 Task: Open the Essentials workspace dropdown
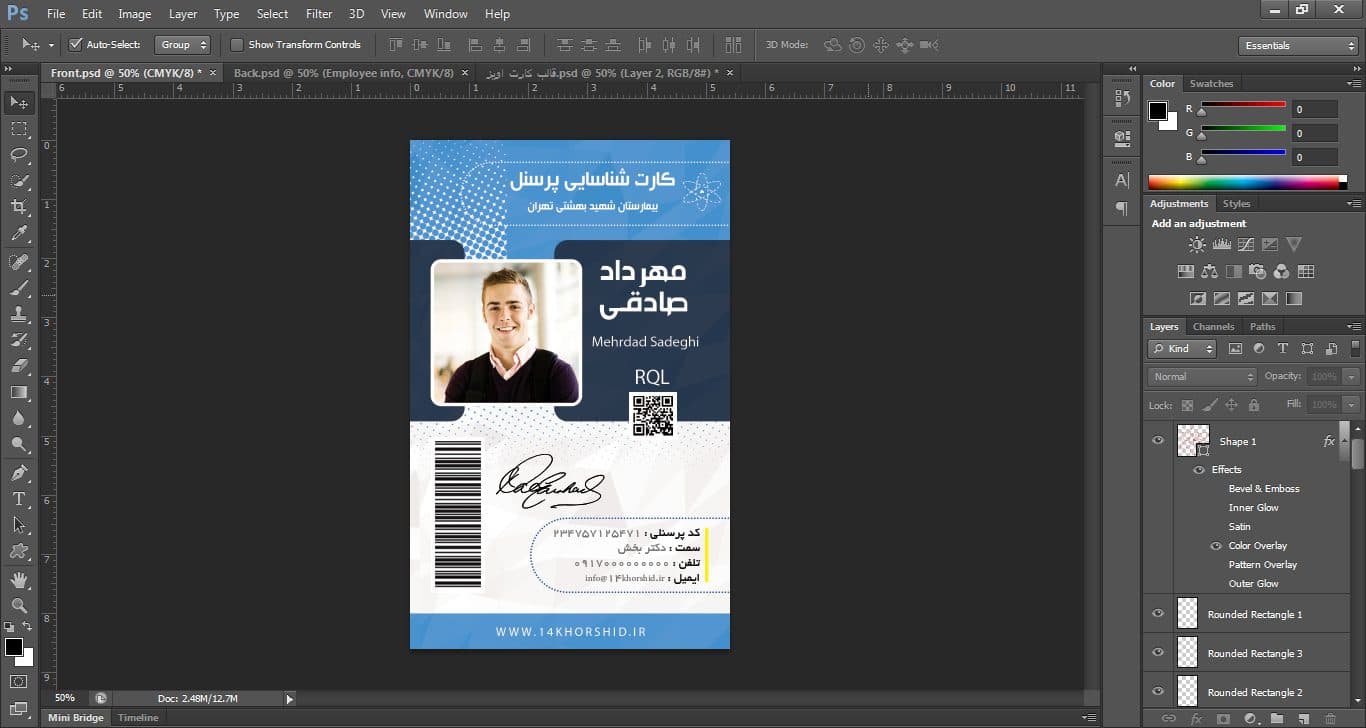pos(1297,46)
